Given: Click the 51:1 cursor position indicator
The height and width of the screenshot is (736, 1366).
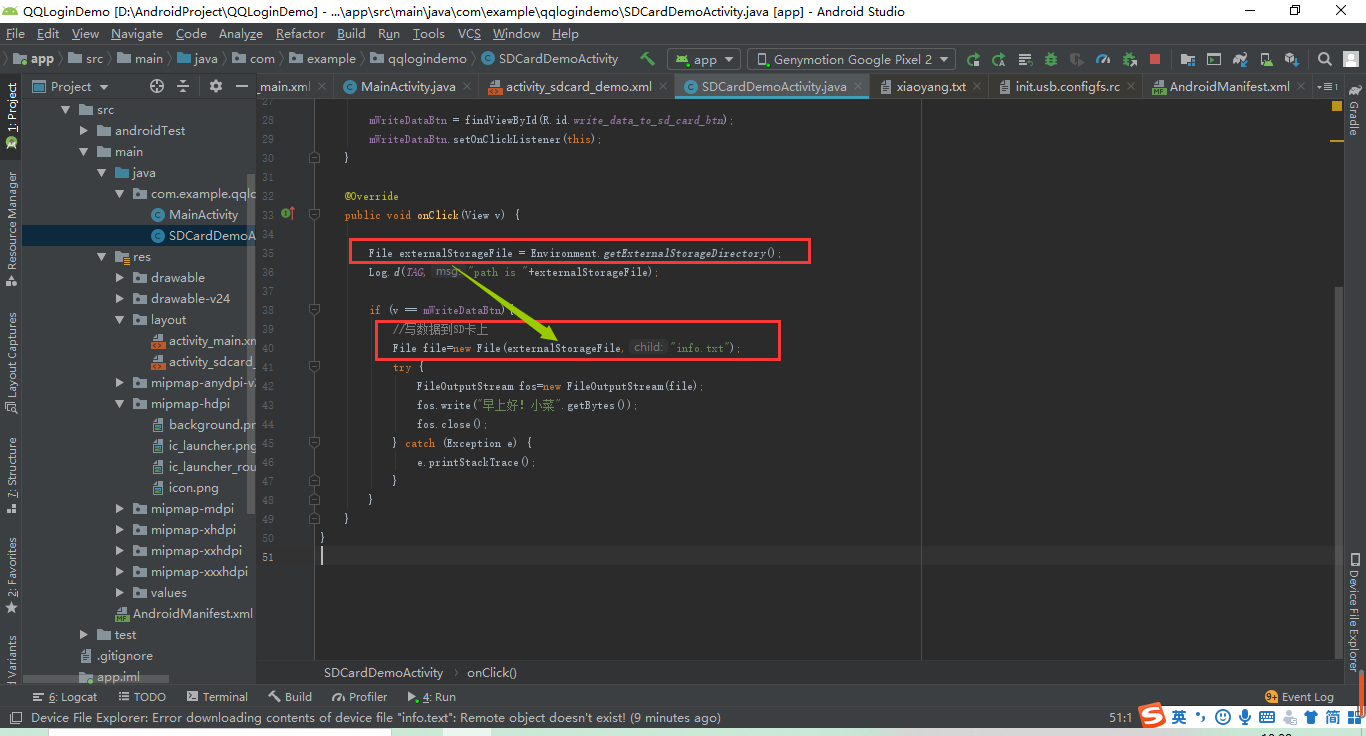Looking at the screenshot, I should (x=1120, y=718).
